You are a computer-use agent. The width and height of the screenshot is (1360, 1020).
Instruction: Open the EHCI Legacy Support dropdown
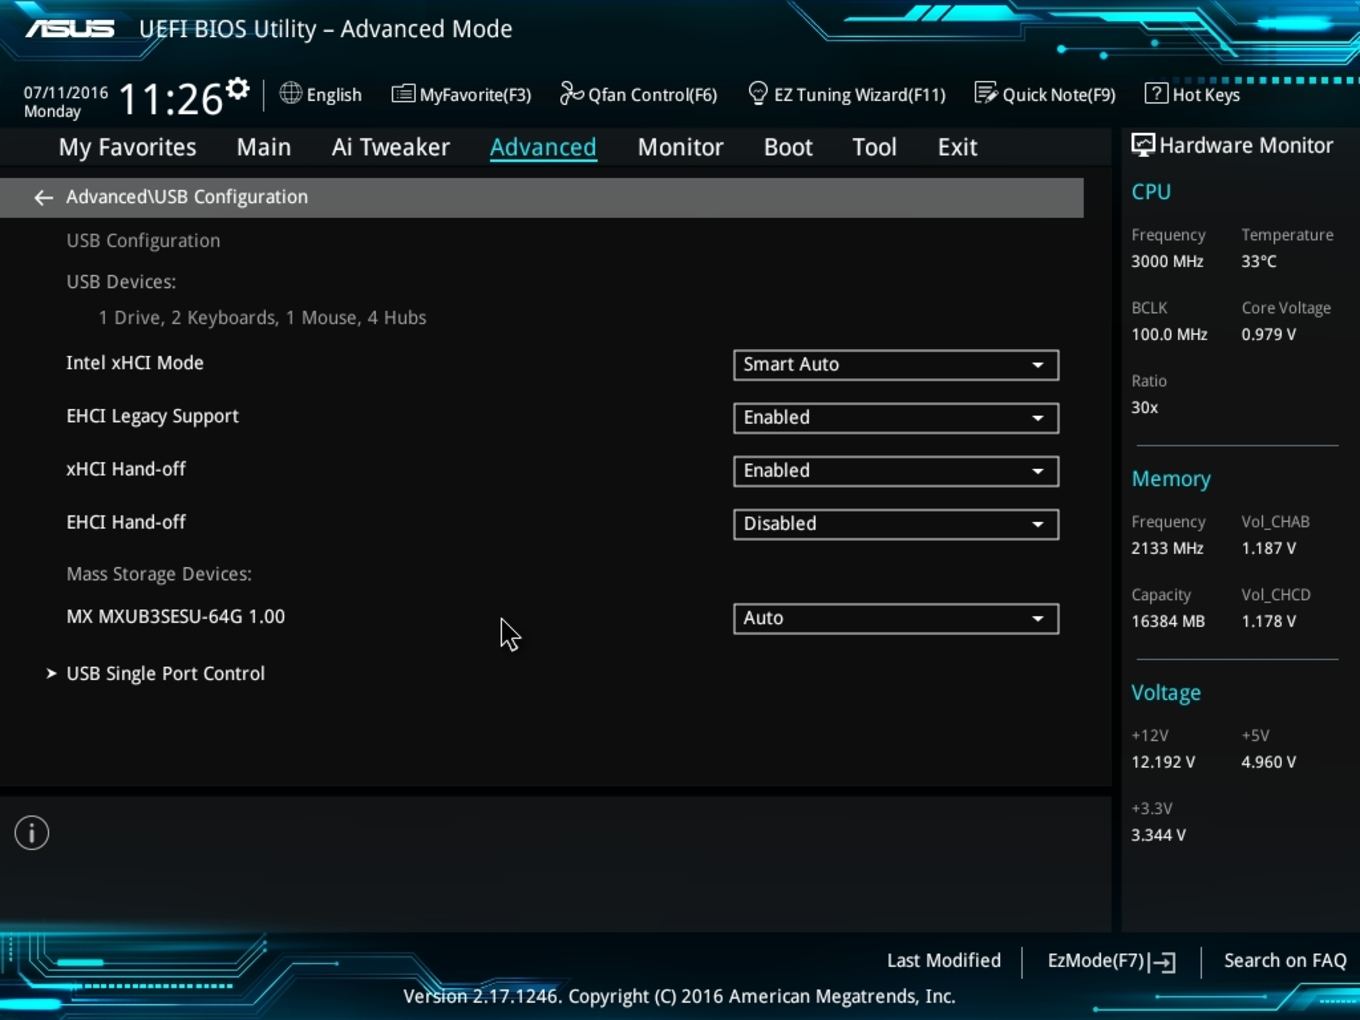coord(896,418)
